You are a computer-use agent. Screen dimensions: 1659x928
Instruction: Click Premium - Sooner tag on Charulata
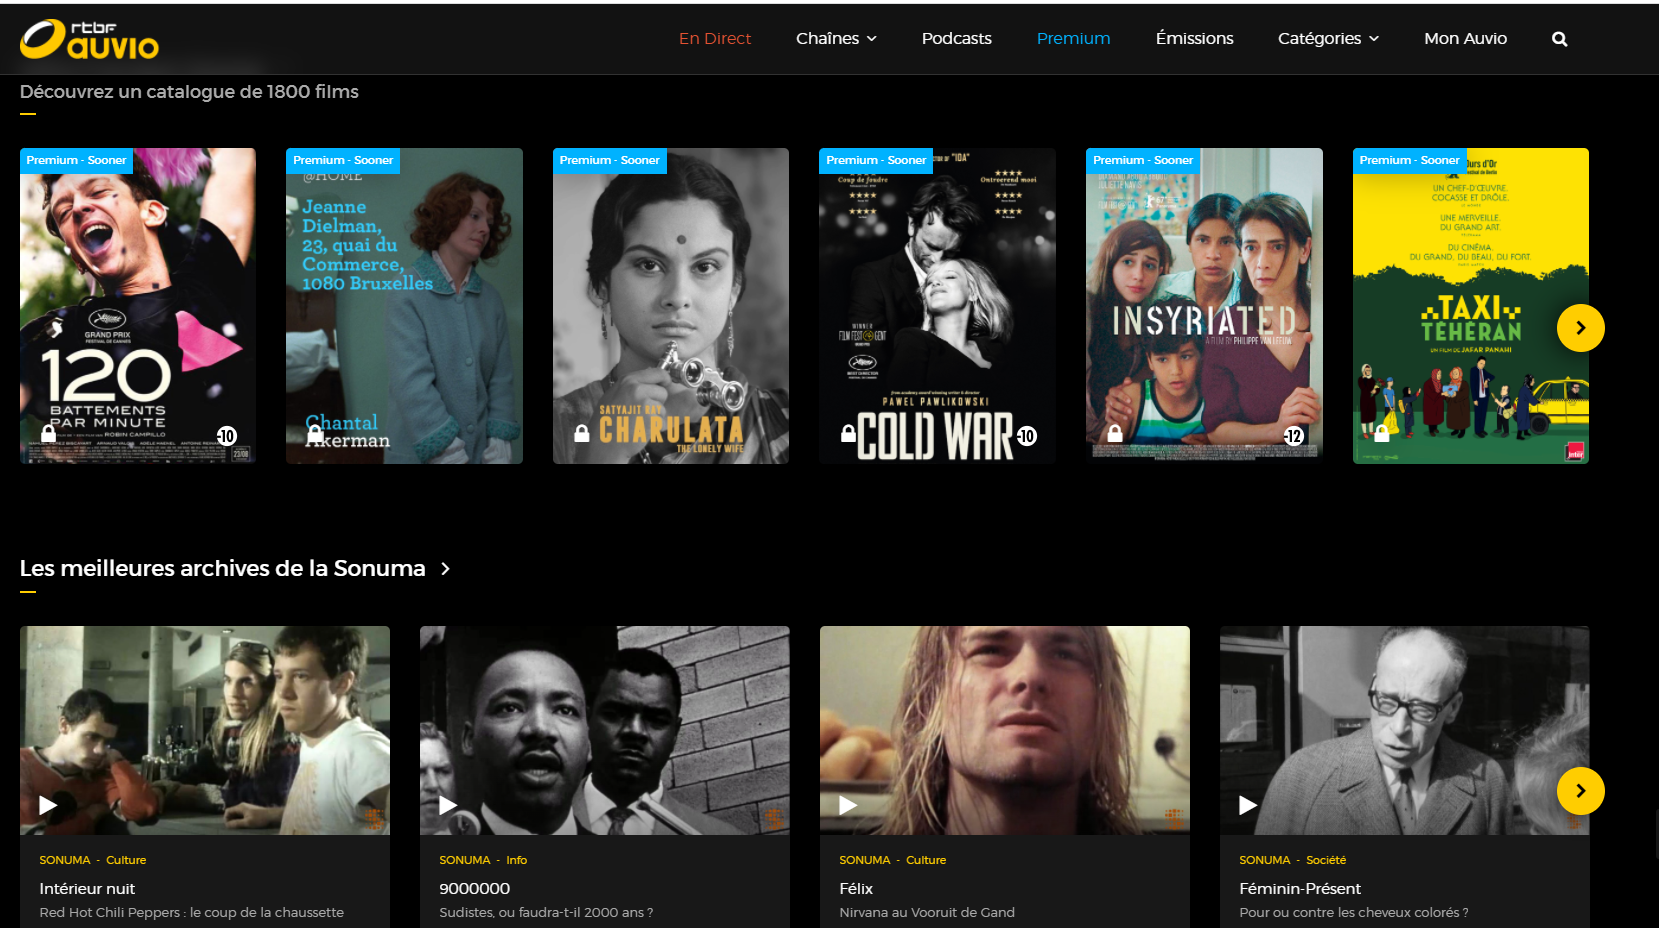[x=610, y=161]
